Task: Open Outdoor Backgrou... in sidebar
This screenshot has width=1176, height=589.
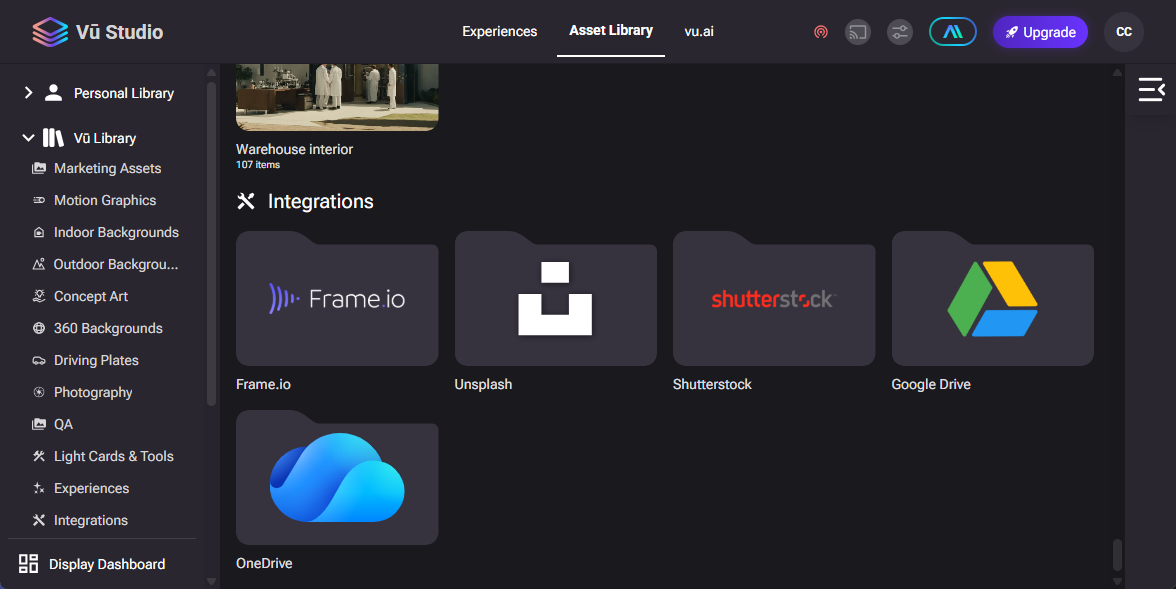Action: click(x=116, y=264)
